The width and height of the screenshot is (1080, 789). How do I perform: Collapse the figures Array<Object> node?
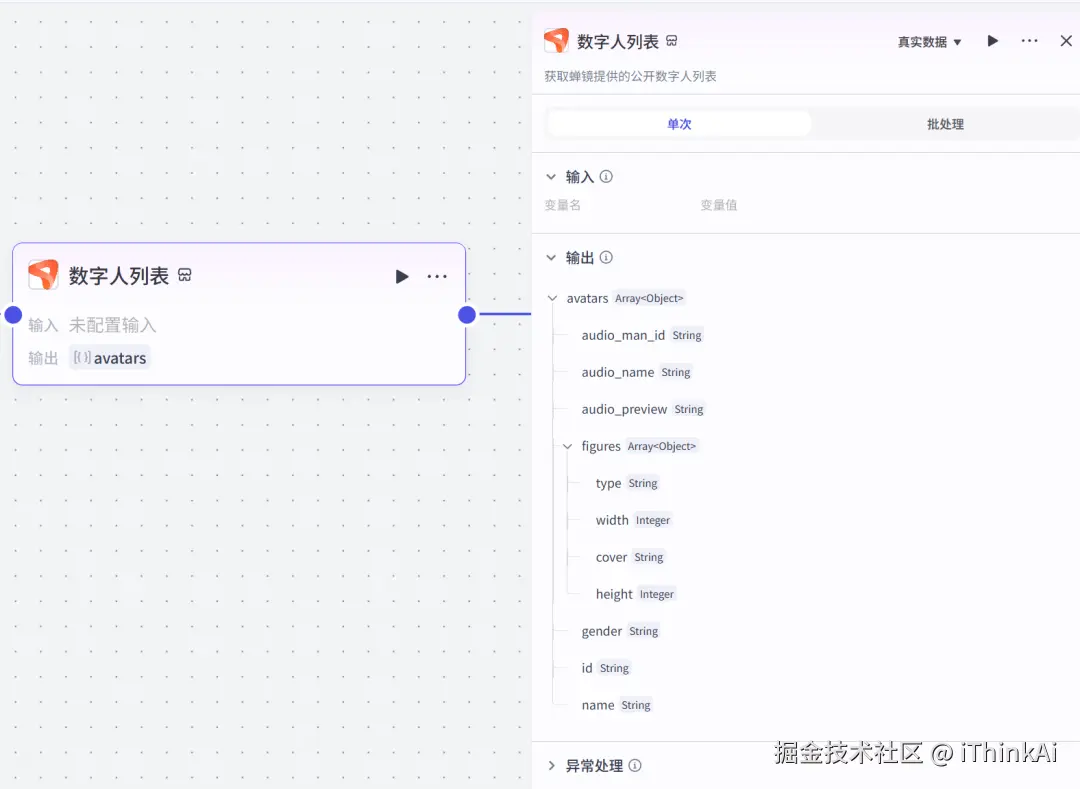pyautogui.click(x=568, y=446)
